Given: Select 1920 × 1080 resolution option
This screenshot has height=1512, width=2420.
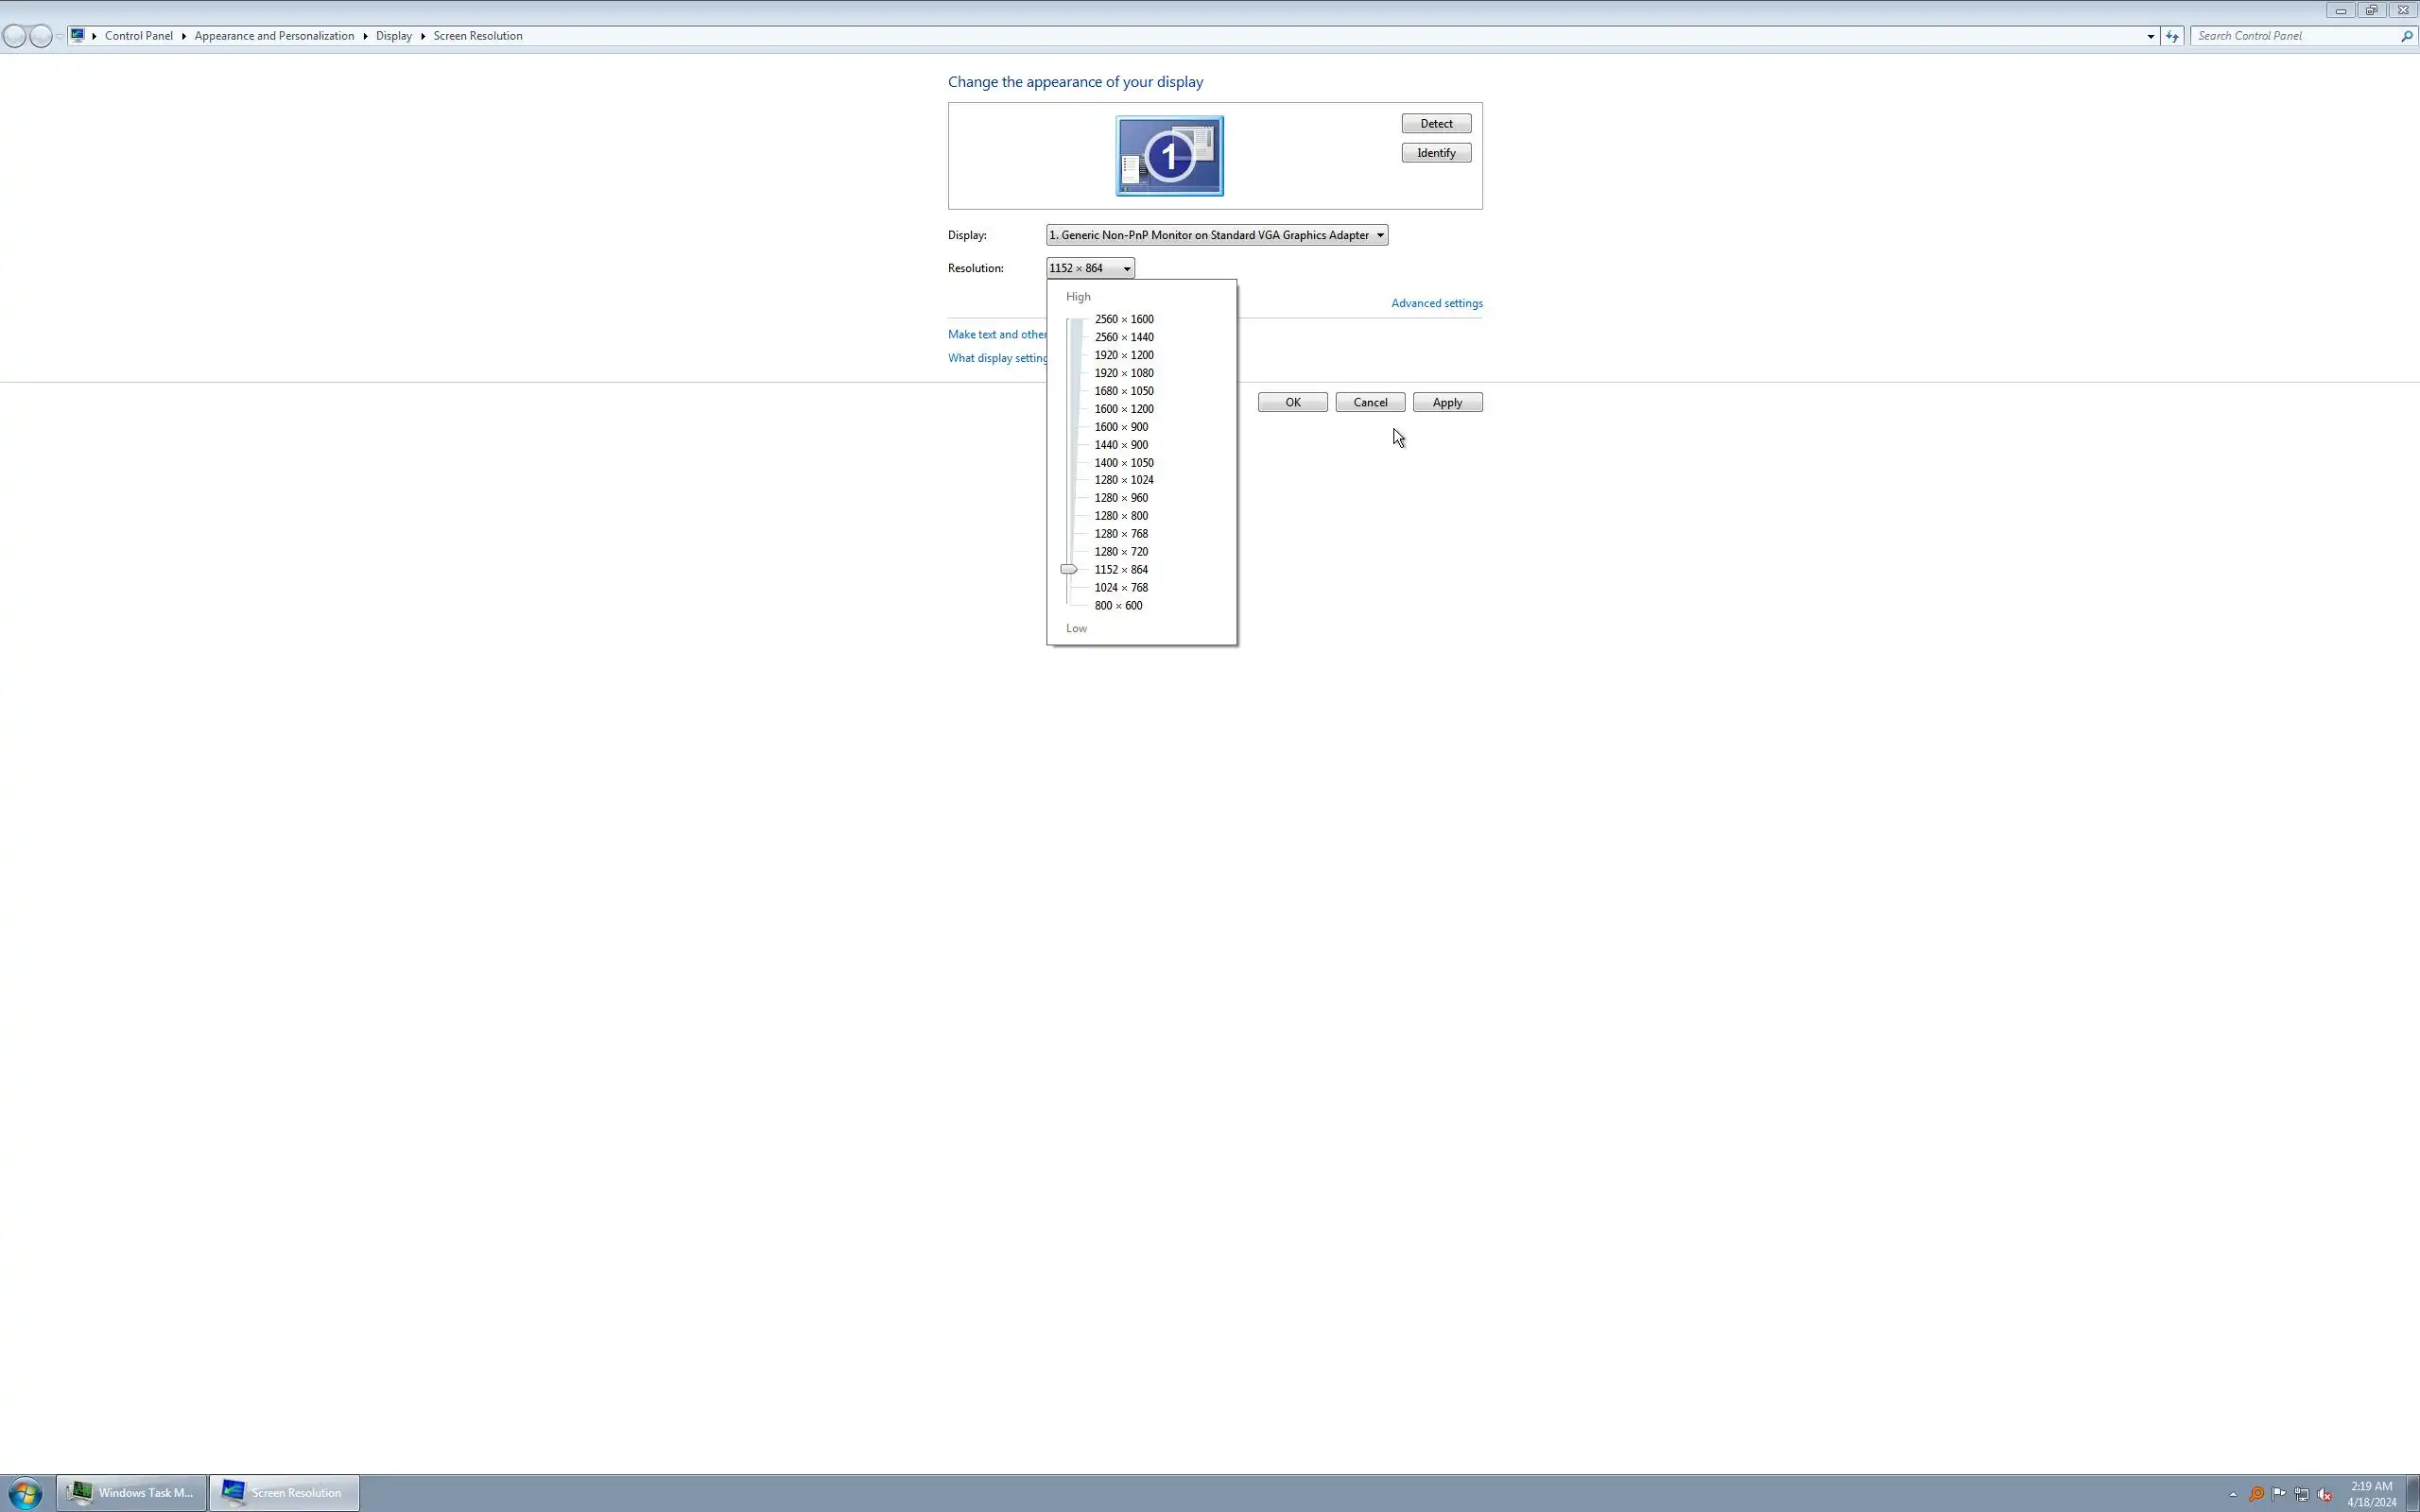Looking at the screenshot, I should (x=1123, y=373).
